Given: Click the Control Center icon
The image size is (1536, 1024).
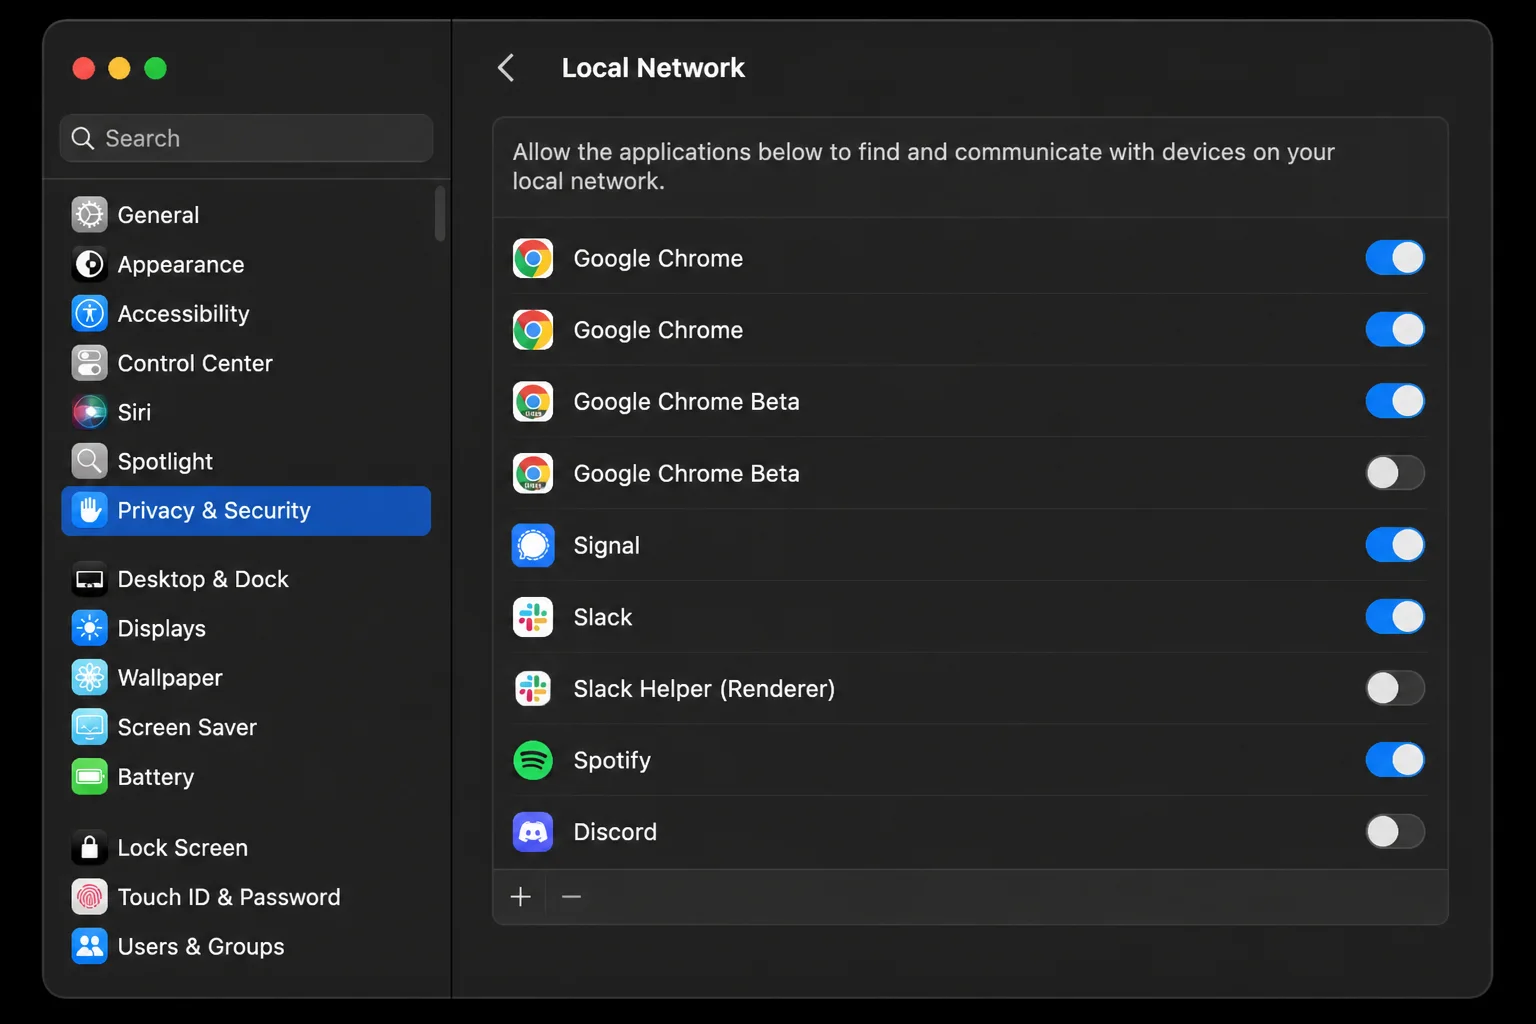Looking at the screenshot, I should 89,363.
